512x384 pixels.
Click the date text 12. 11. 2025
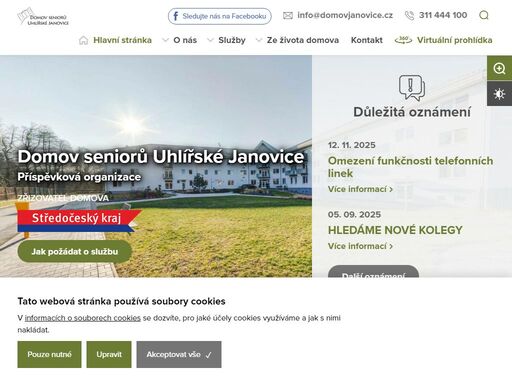[352, 145]
